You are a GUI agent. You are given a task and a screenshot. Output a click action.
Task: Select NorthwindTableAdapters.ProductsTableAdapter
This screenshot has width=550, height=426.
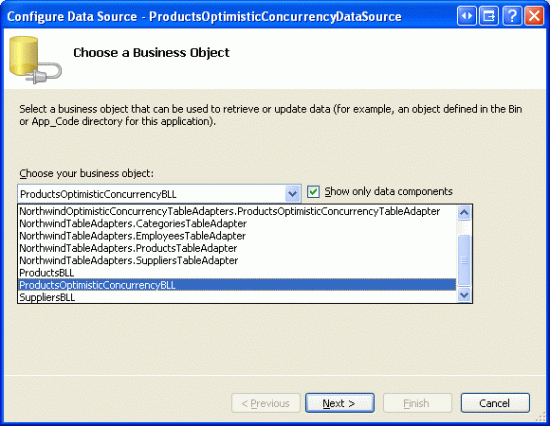237,248
